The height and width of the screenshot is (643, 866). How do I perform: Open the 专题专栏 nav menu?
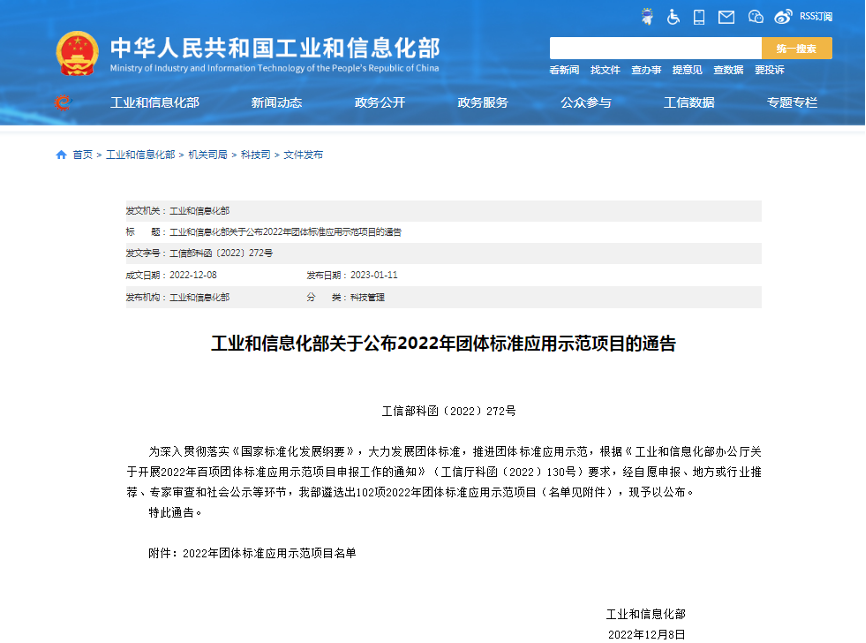click(x=792, y=103)
